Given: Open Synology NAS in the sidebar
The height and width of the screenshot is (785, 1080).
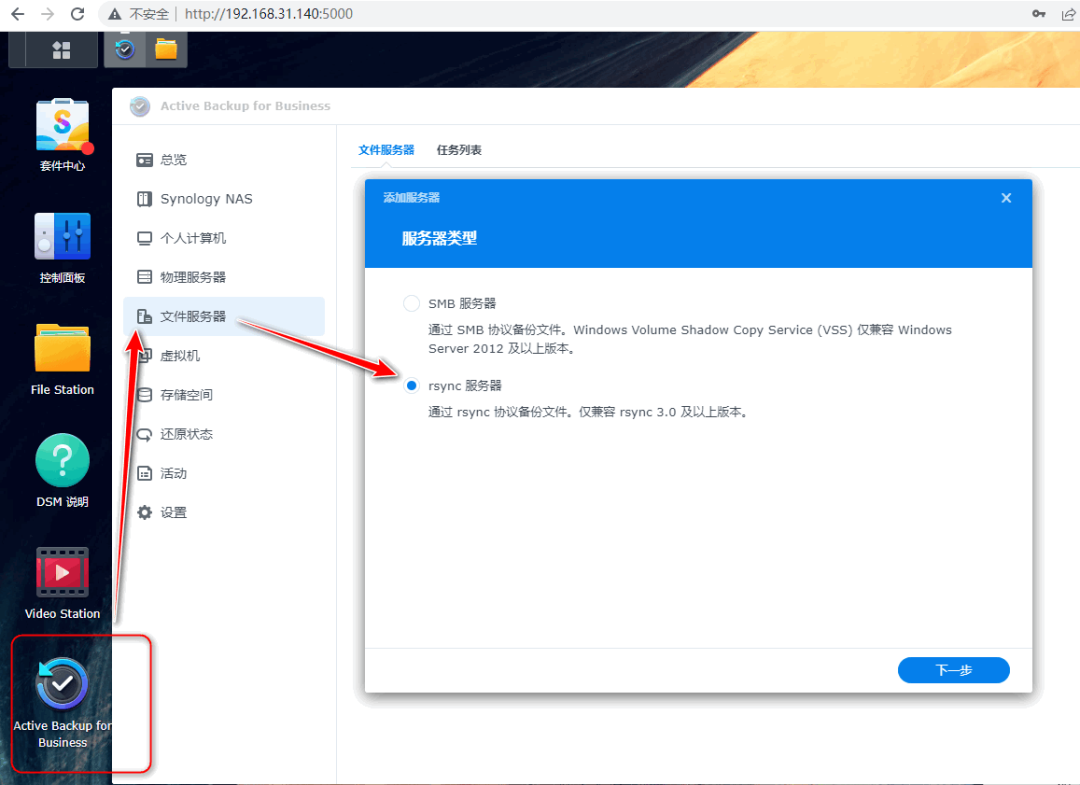Looking at the screenshot, I should click(224, 199).
